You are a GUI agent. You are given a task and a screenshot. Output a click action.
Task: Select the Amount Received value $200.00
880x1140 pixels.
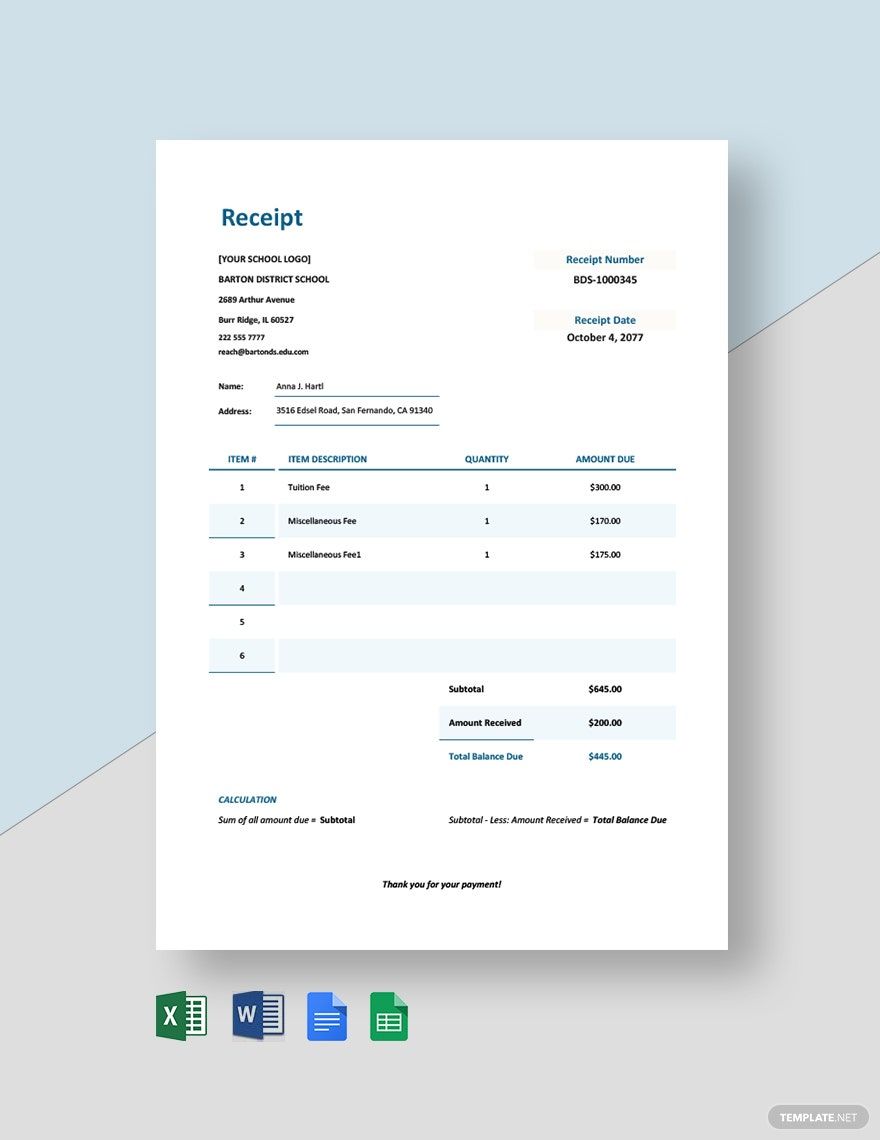604,722
